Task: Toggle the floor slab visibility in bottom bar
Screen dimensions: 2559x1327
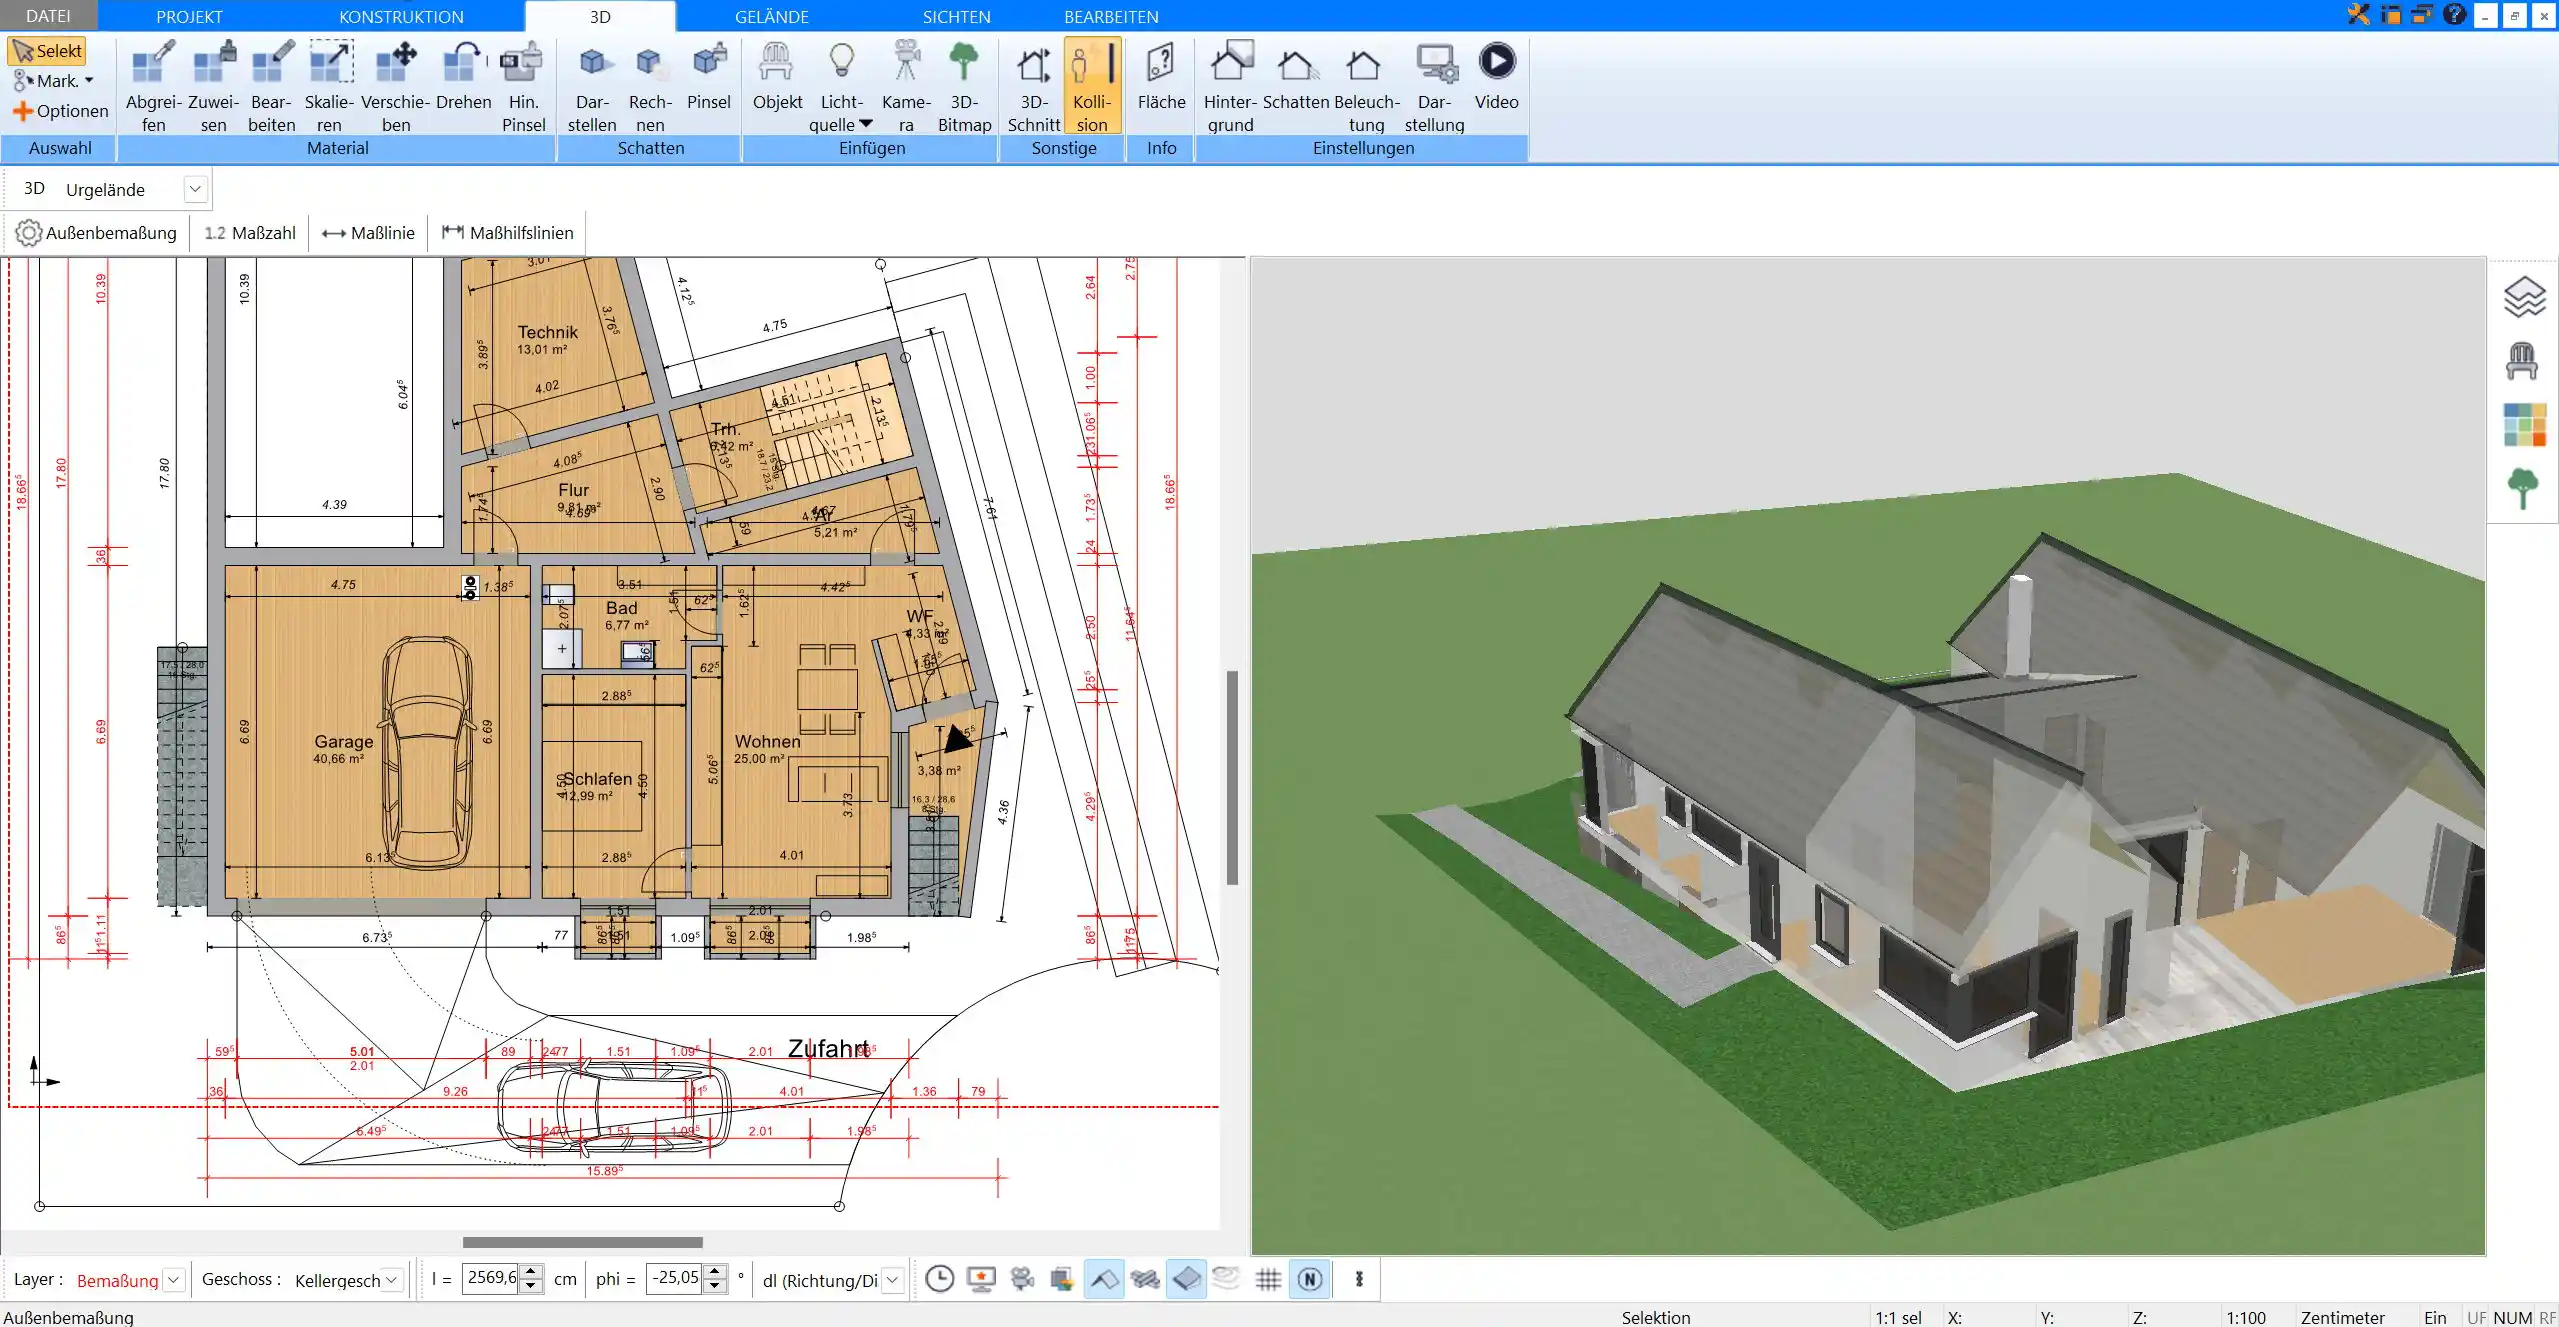Action: pyautogui.click(x=1186, y=1279)
